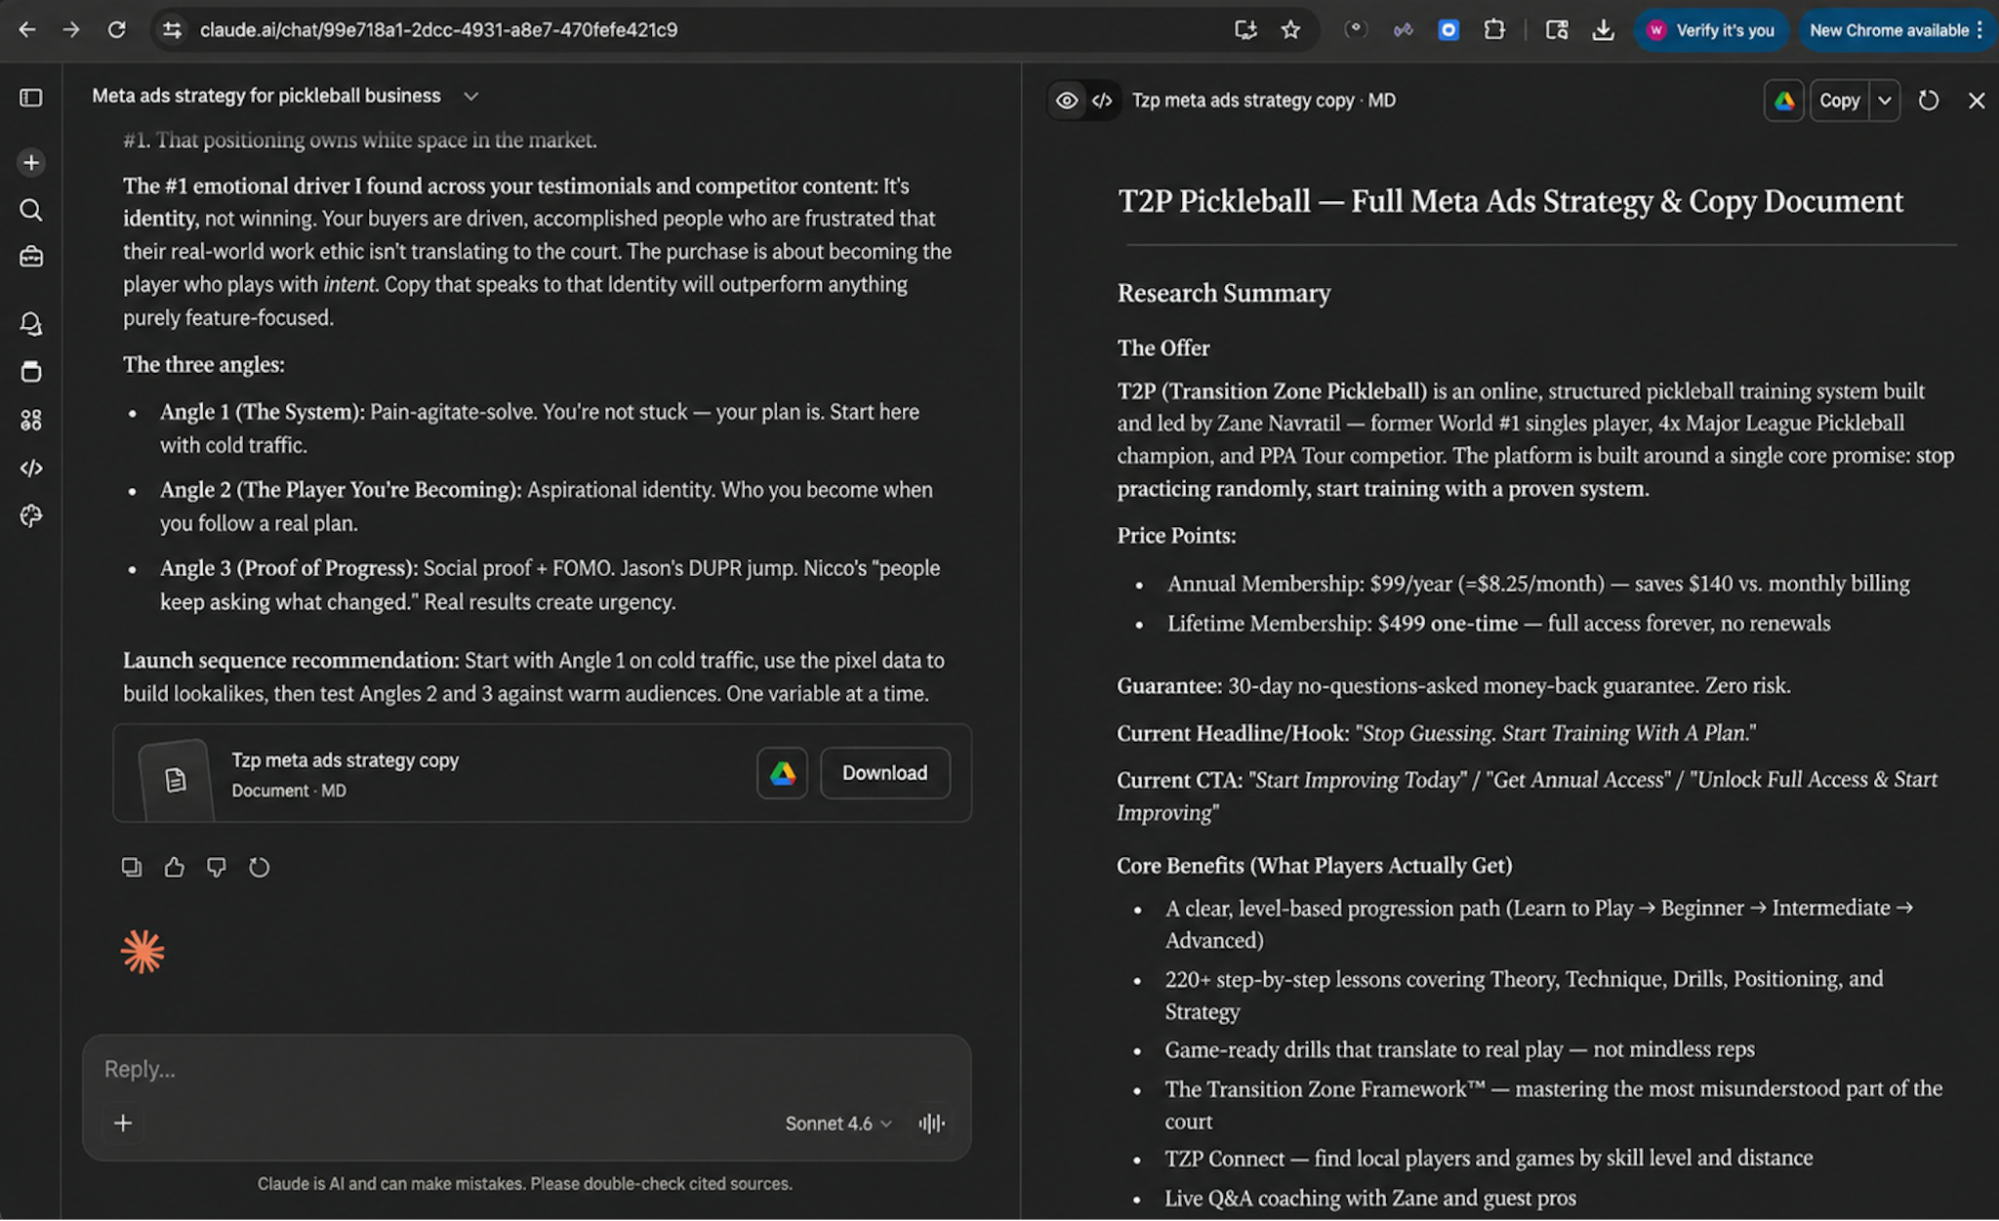This screenshot has width=1999, height=1221.
Task: Click the Research Summary heading
Action: (x=1223, y=293)
